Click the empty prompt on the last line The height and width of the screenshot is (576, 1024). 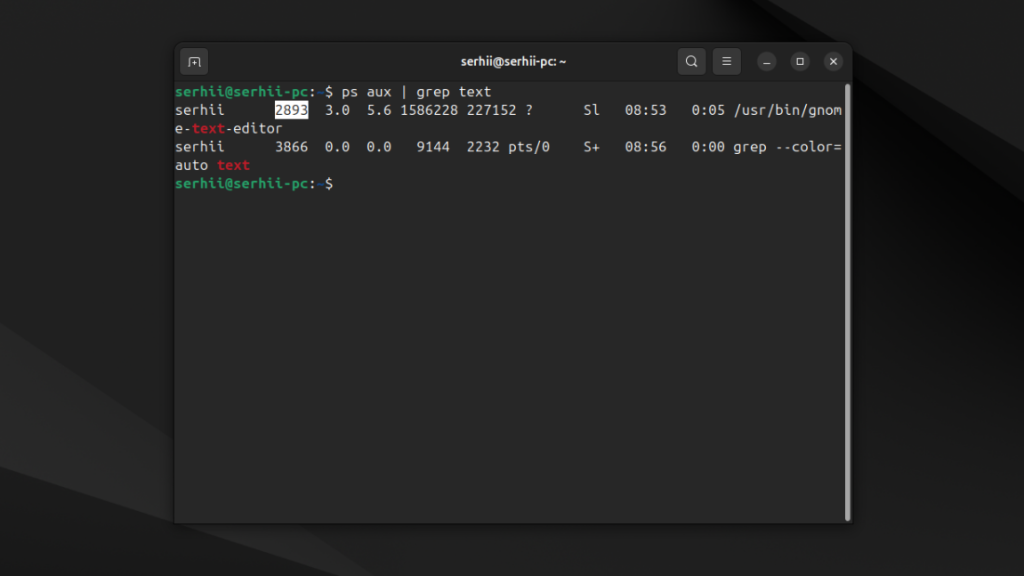coord(254,184)
